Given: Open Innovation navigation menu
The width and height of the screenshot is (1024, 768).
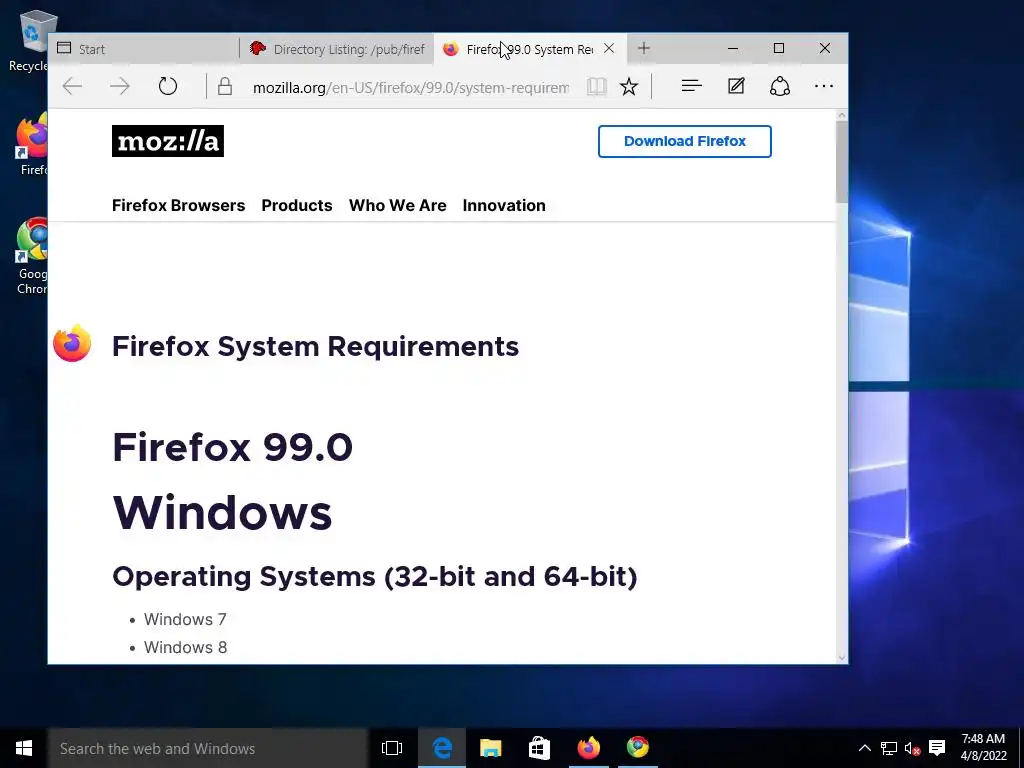Looking at the screenshot, I should point(504,205).
